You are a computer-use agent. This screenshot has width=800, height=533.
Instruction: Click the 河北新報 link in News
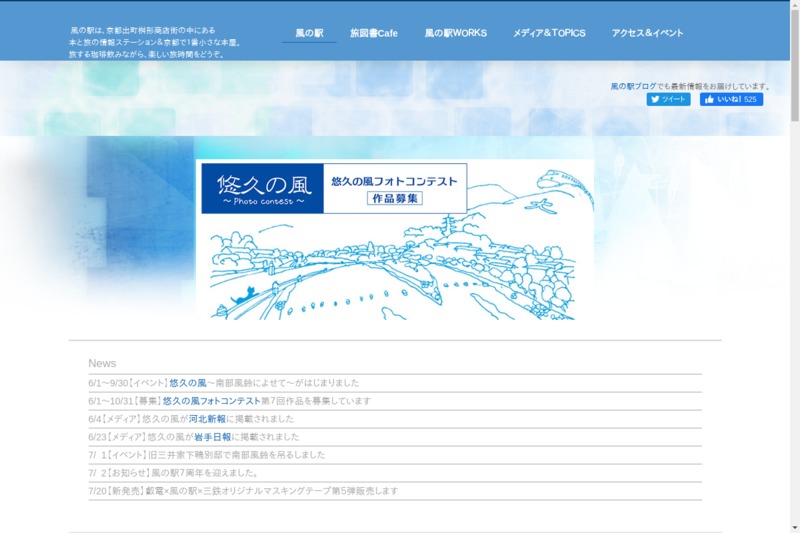(x=207, y=419)
